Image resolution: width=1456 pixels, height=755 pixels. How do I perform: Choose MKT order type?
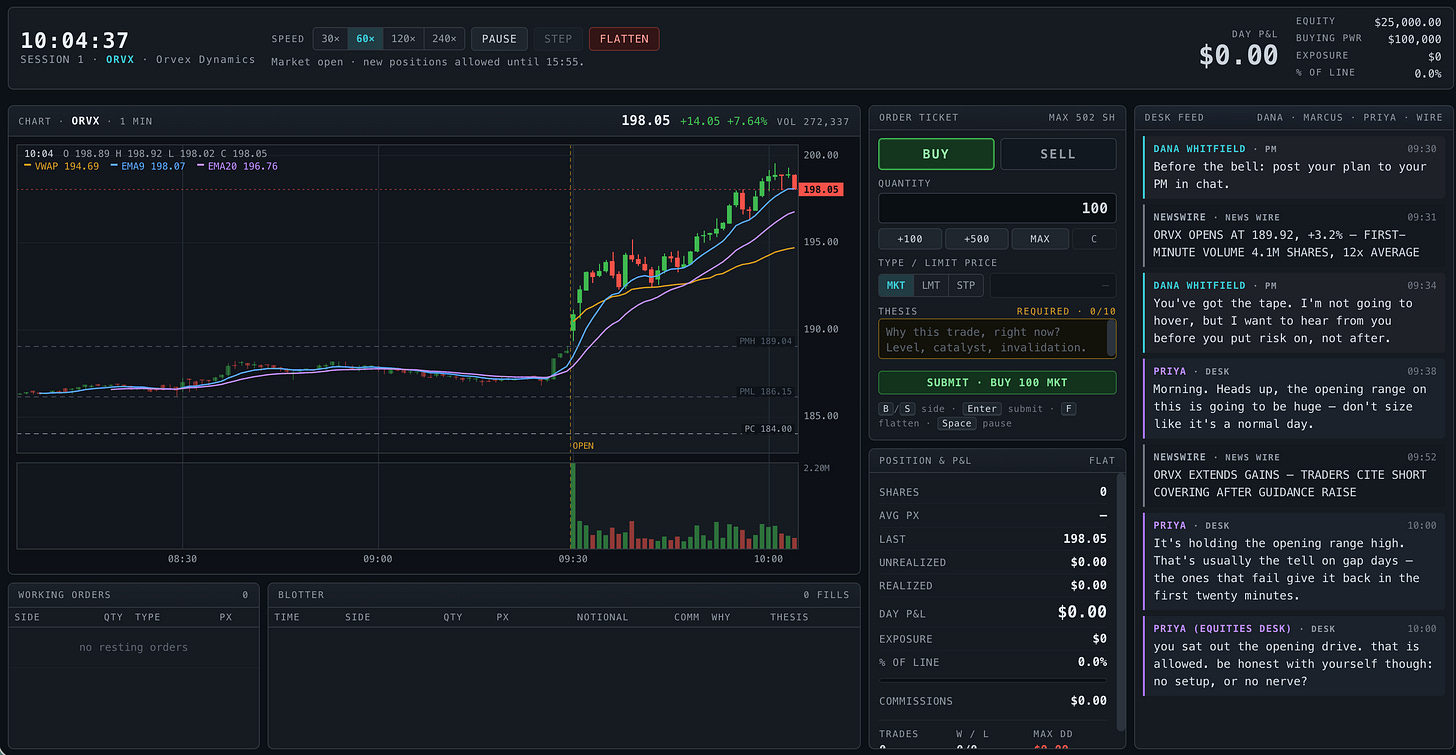click(x=896, y=285)
